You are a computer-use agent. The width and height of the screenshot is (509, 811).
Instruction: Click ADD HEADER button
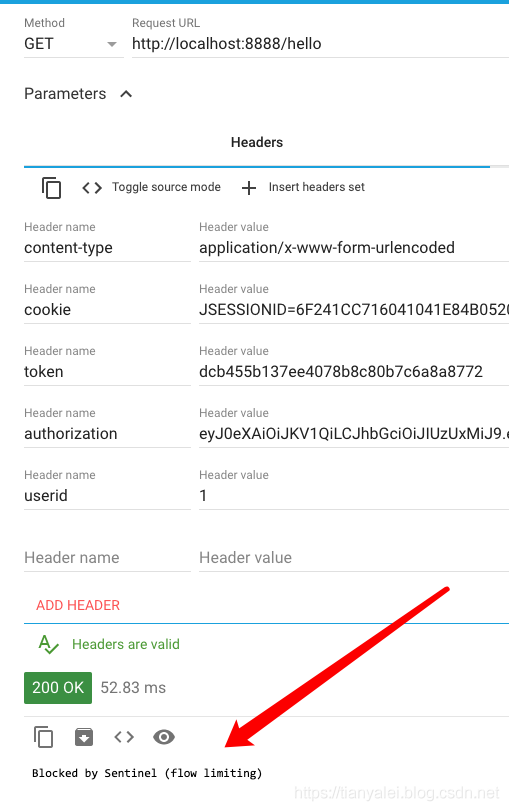point(78,605)
